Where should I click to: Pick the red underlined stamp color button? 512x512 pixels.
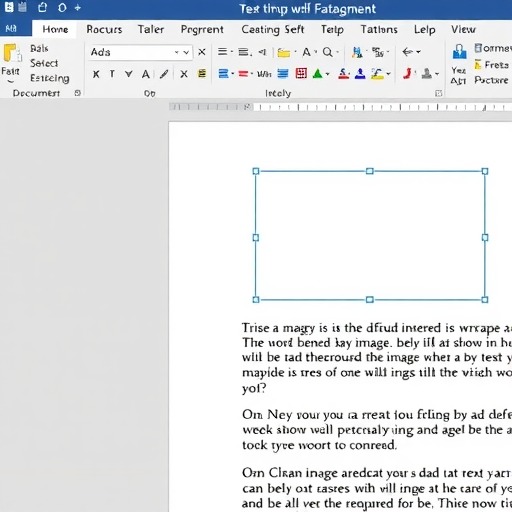(x=344, y=74)
